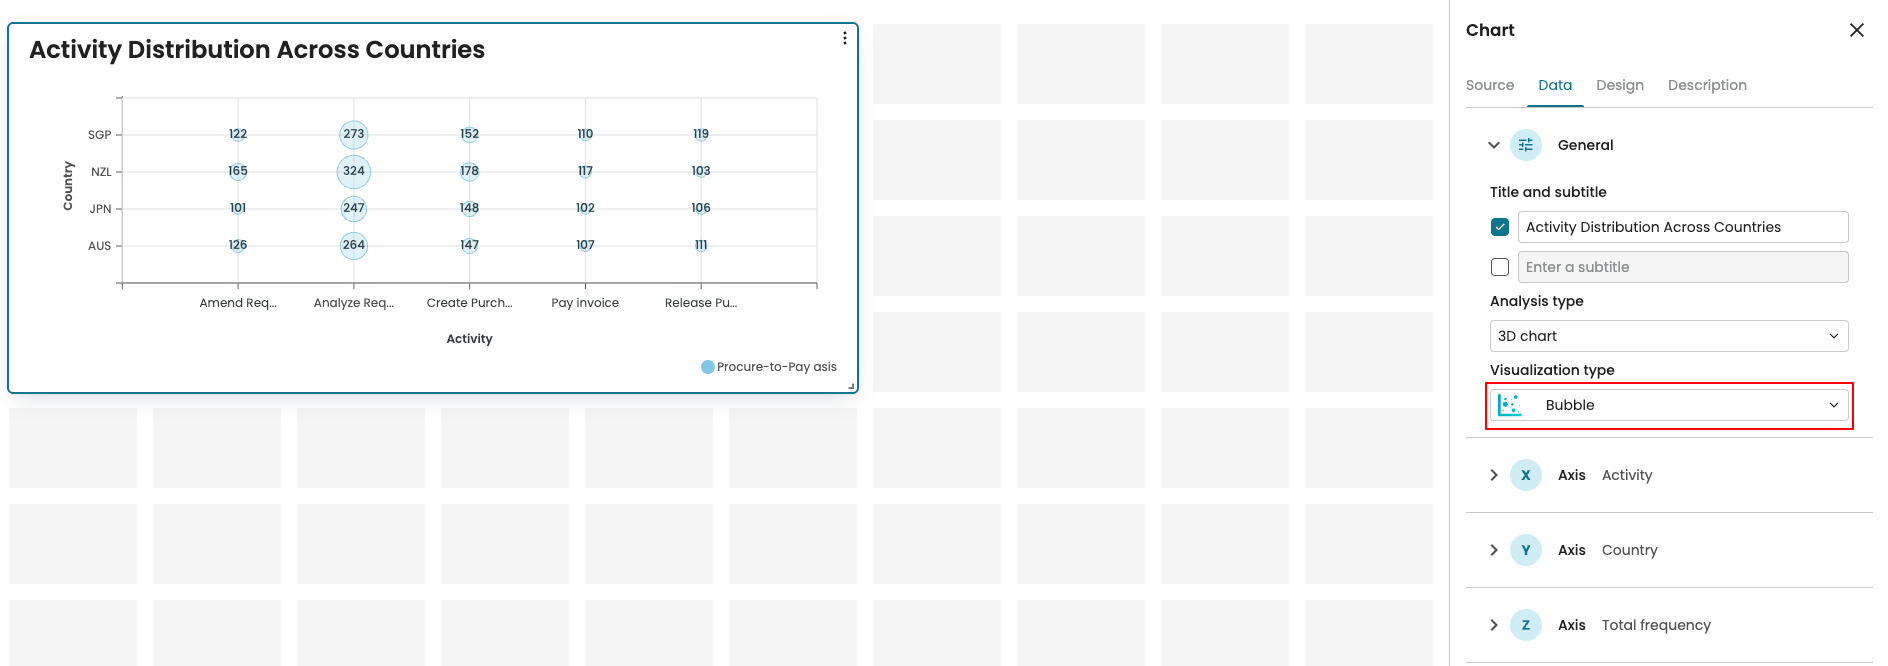Click the Y axis circle icon

pyautogui.click(x=1525, y=550)
